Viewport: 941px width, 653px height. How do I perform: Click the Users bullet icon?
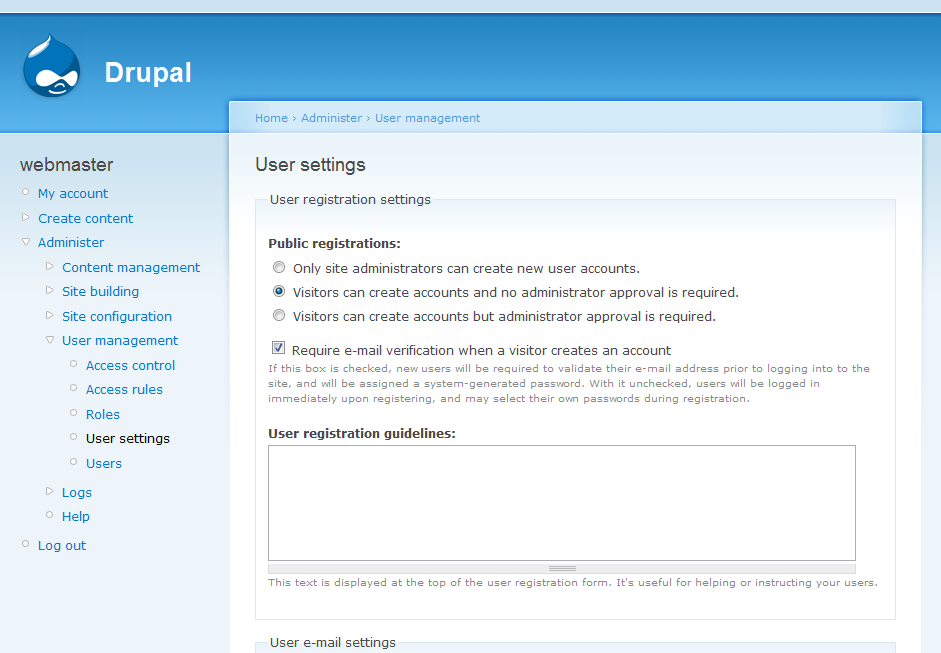73,462
